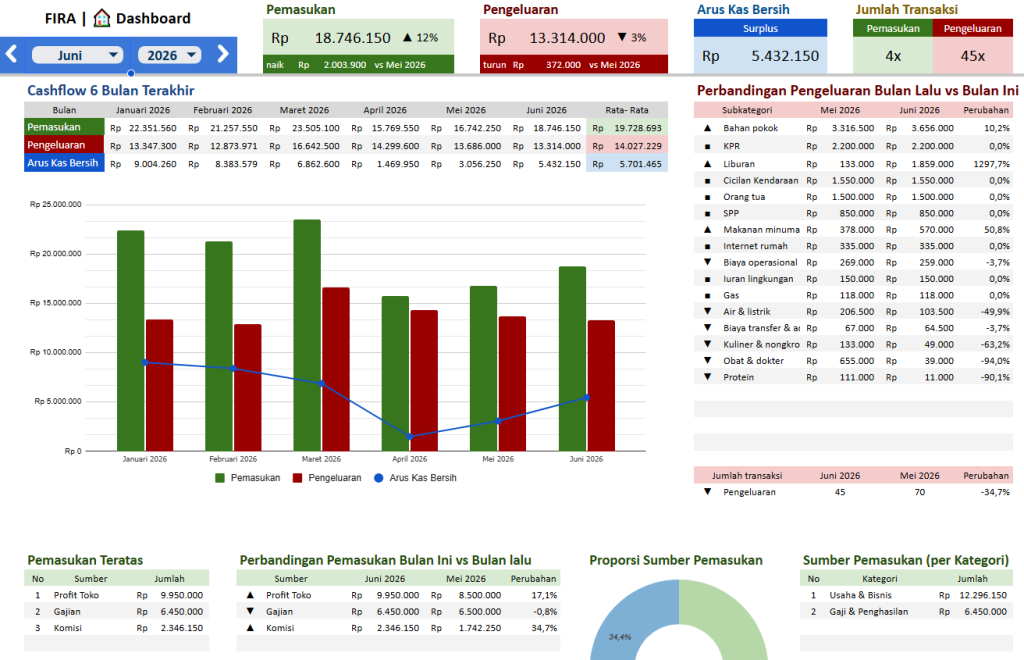Screen dimensions: 1024x660
Task: Click the blue Arus Kas Bersih legend dot
Action: [x=378, y=478]
